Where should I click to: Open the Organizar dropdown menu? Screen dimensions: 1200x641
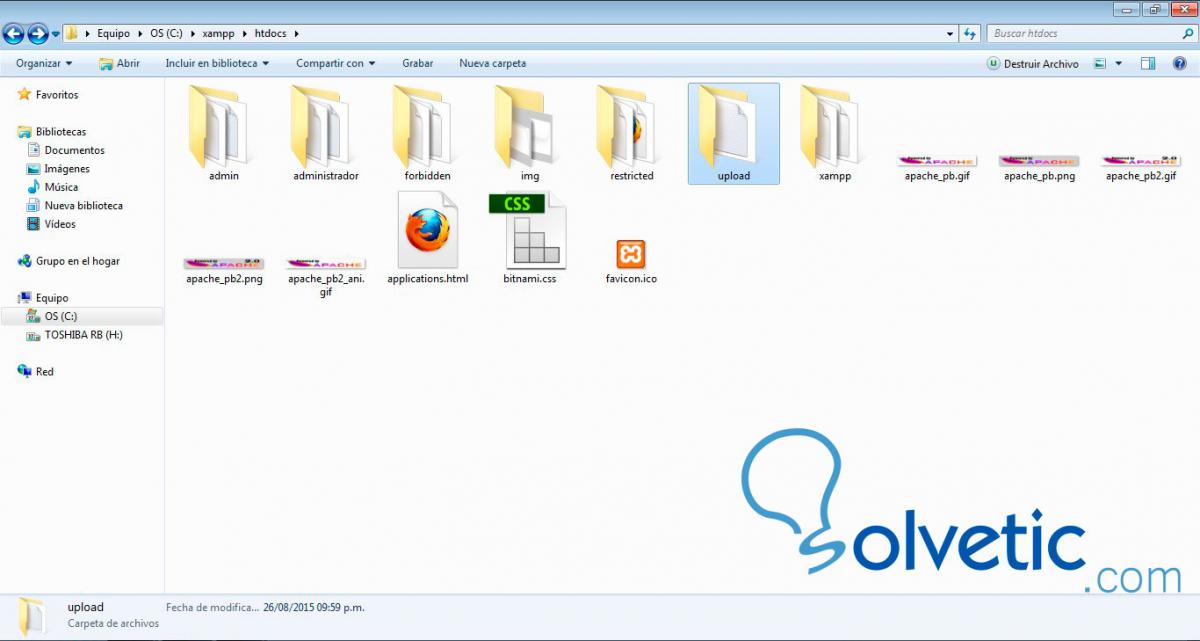[x=42, y=63]
